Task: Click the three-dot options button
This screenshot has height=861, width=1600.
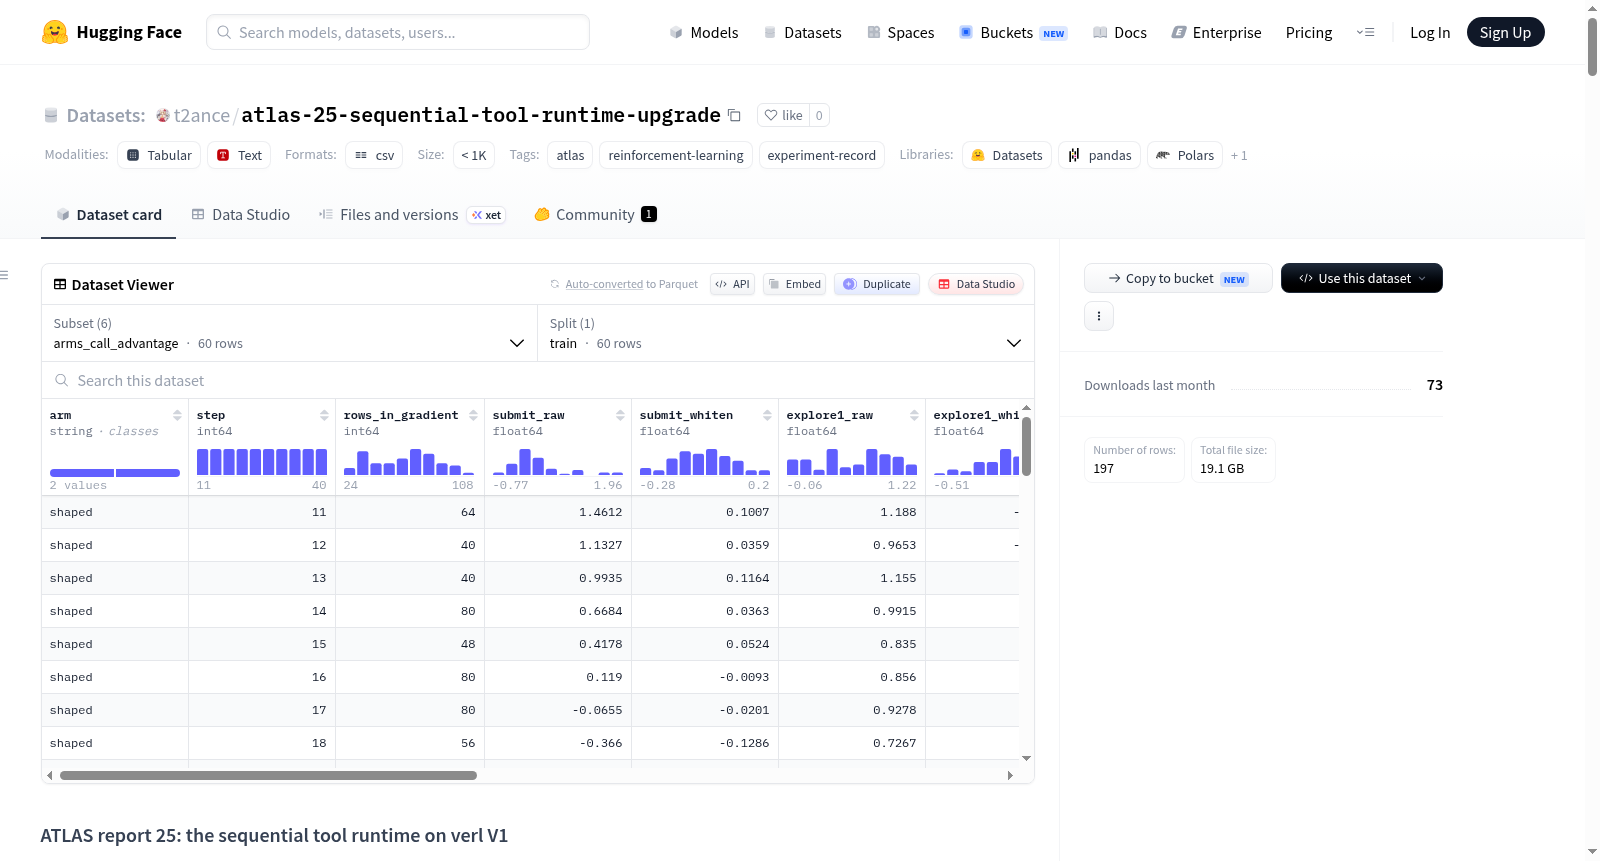Action: tap(1099, 316)
